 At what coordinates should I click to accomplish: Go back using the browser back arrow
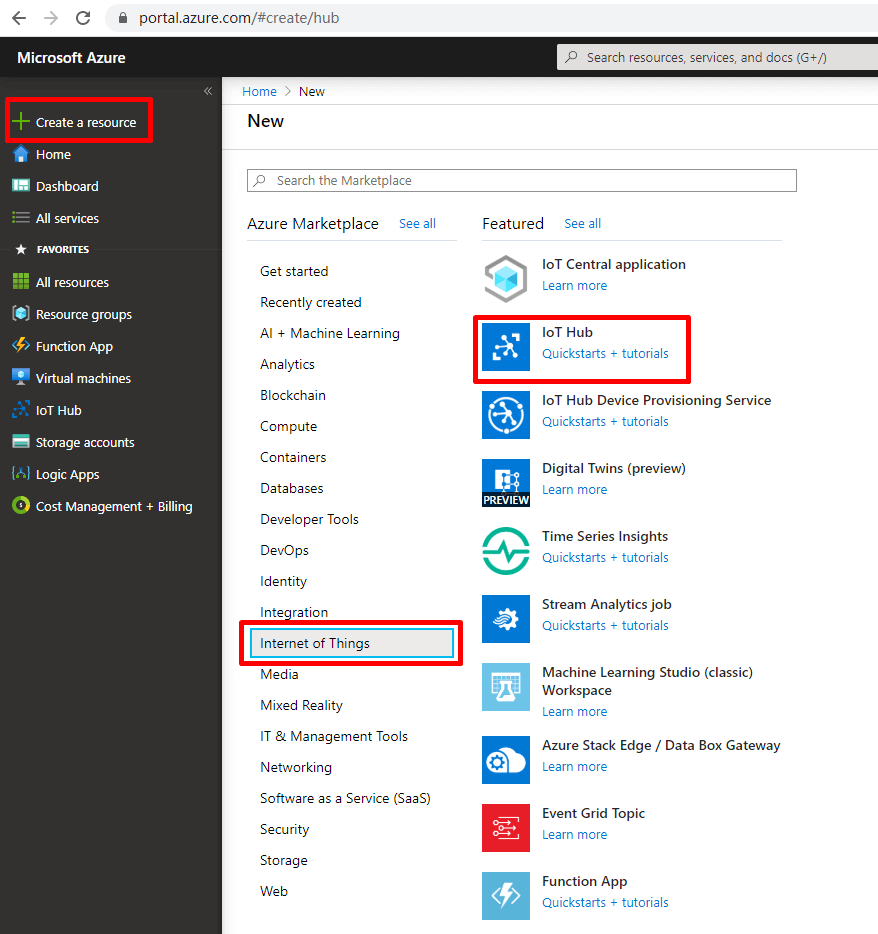point(19,18)
